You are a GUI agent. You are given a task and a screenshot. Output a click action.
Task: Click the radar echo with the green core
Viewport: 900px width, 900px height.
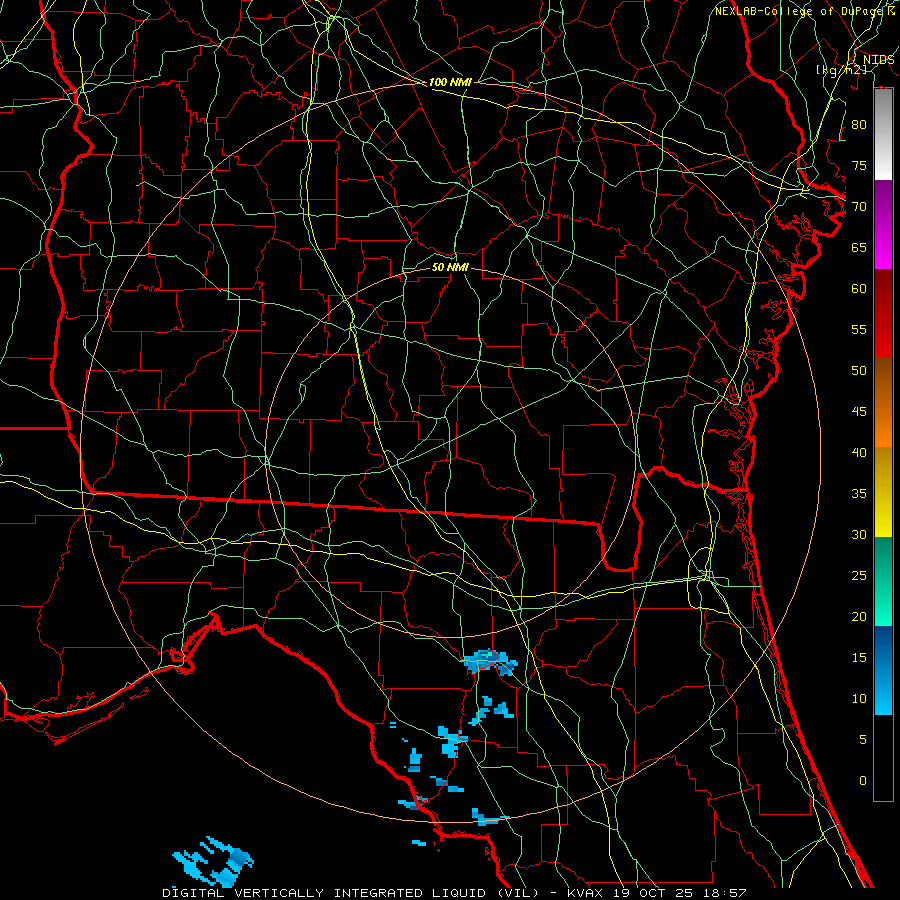(x=489, y=662)
